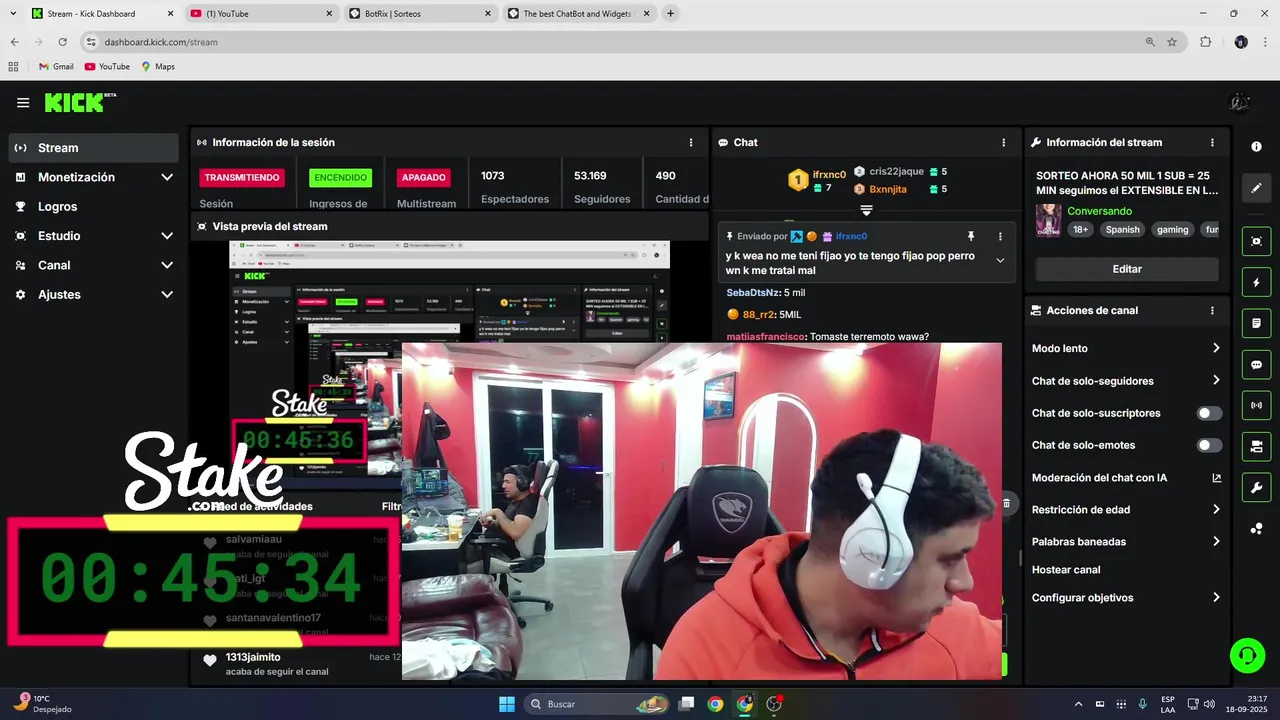Reload the page
Screen dimensions: 1280x720
62,42
